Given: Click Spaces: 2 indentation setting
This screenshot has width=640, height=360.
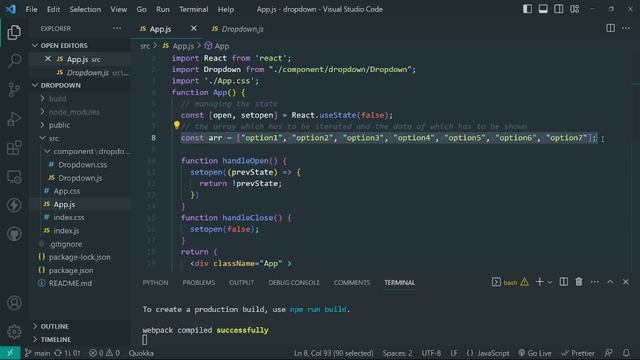Looking at the screenshot, I should pyautogui.click(x=397, y=353).
